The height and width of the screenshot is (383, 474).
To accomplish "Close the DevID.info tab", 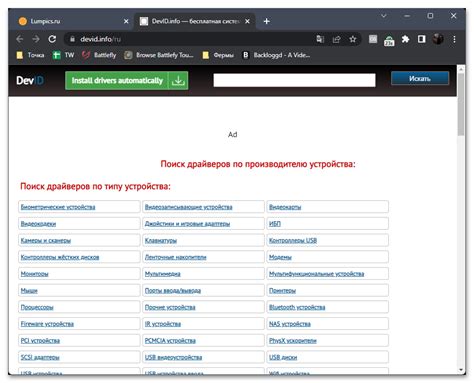I will click(247, 21).
